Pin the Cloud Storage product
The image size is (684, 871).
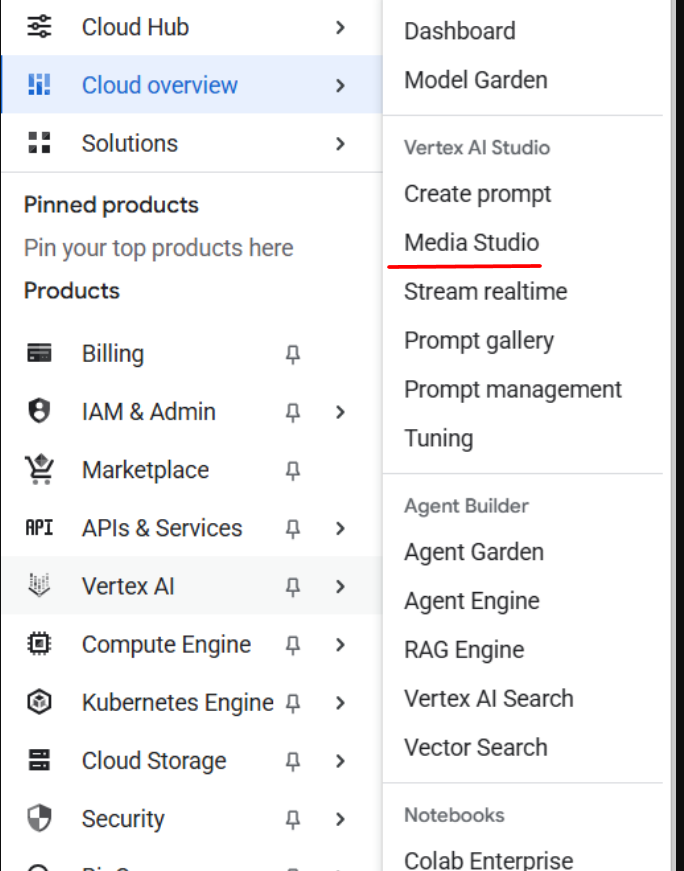point(293,761)
